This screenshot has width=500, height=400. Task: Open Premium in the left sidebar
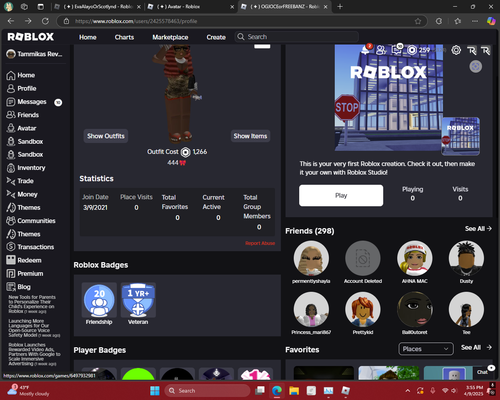[x=25, y=274]
